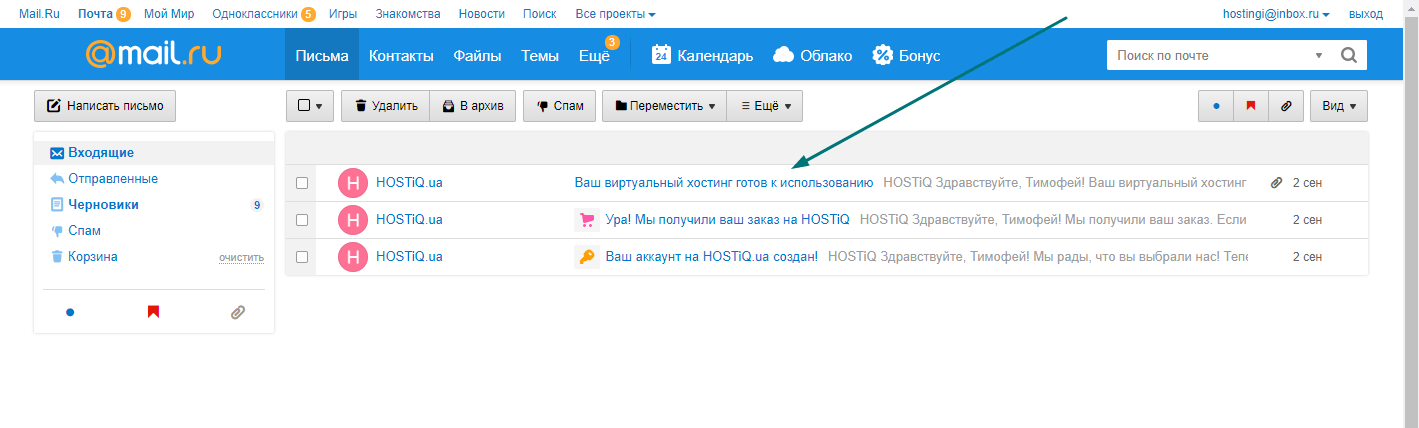Viewport: 1419px width, 428px height.
Task: Open the Темы tab
Action: coord(540,55)
